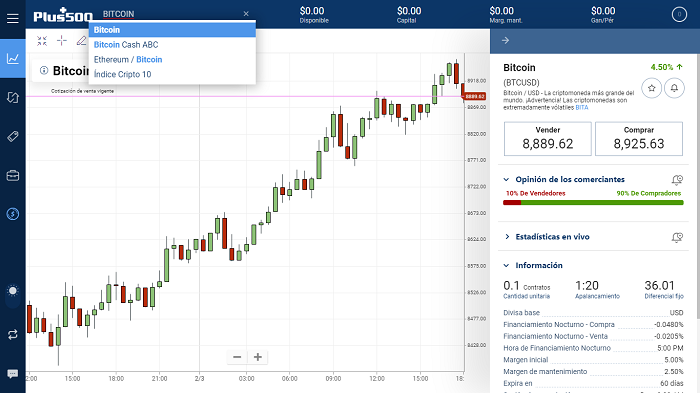
Task: Click Vender 8,889.62 button
Action: 548,139
